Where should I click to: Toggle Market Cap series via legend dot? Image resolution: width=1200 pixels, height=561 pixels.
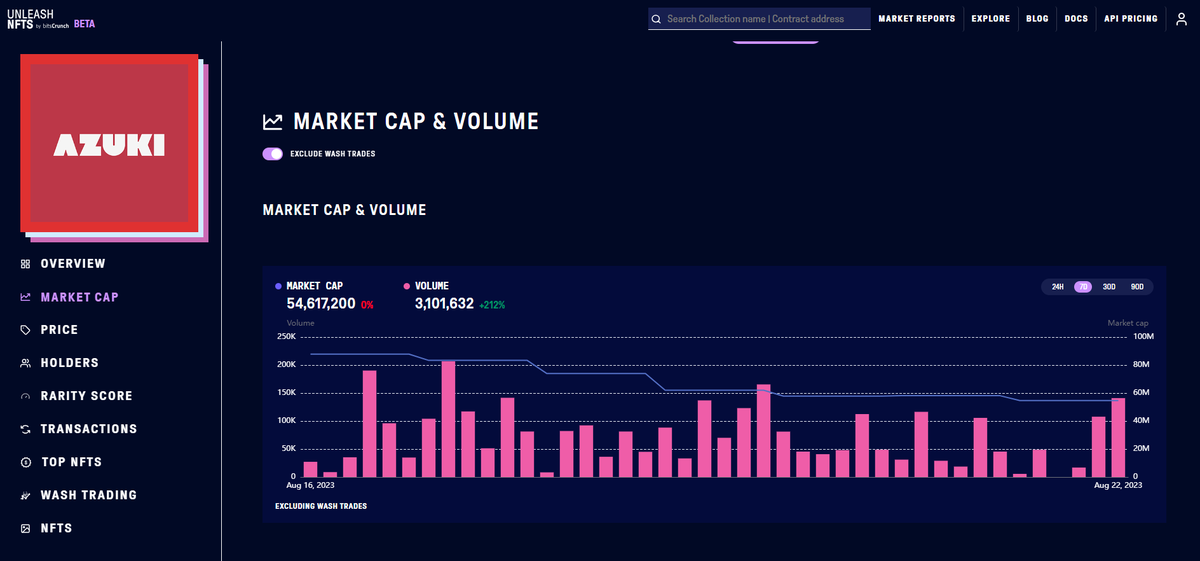[x=279, y=286]
